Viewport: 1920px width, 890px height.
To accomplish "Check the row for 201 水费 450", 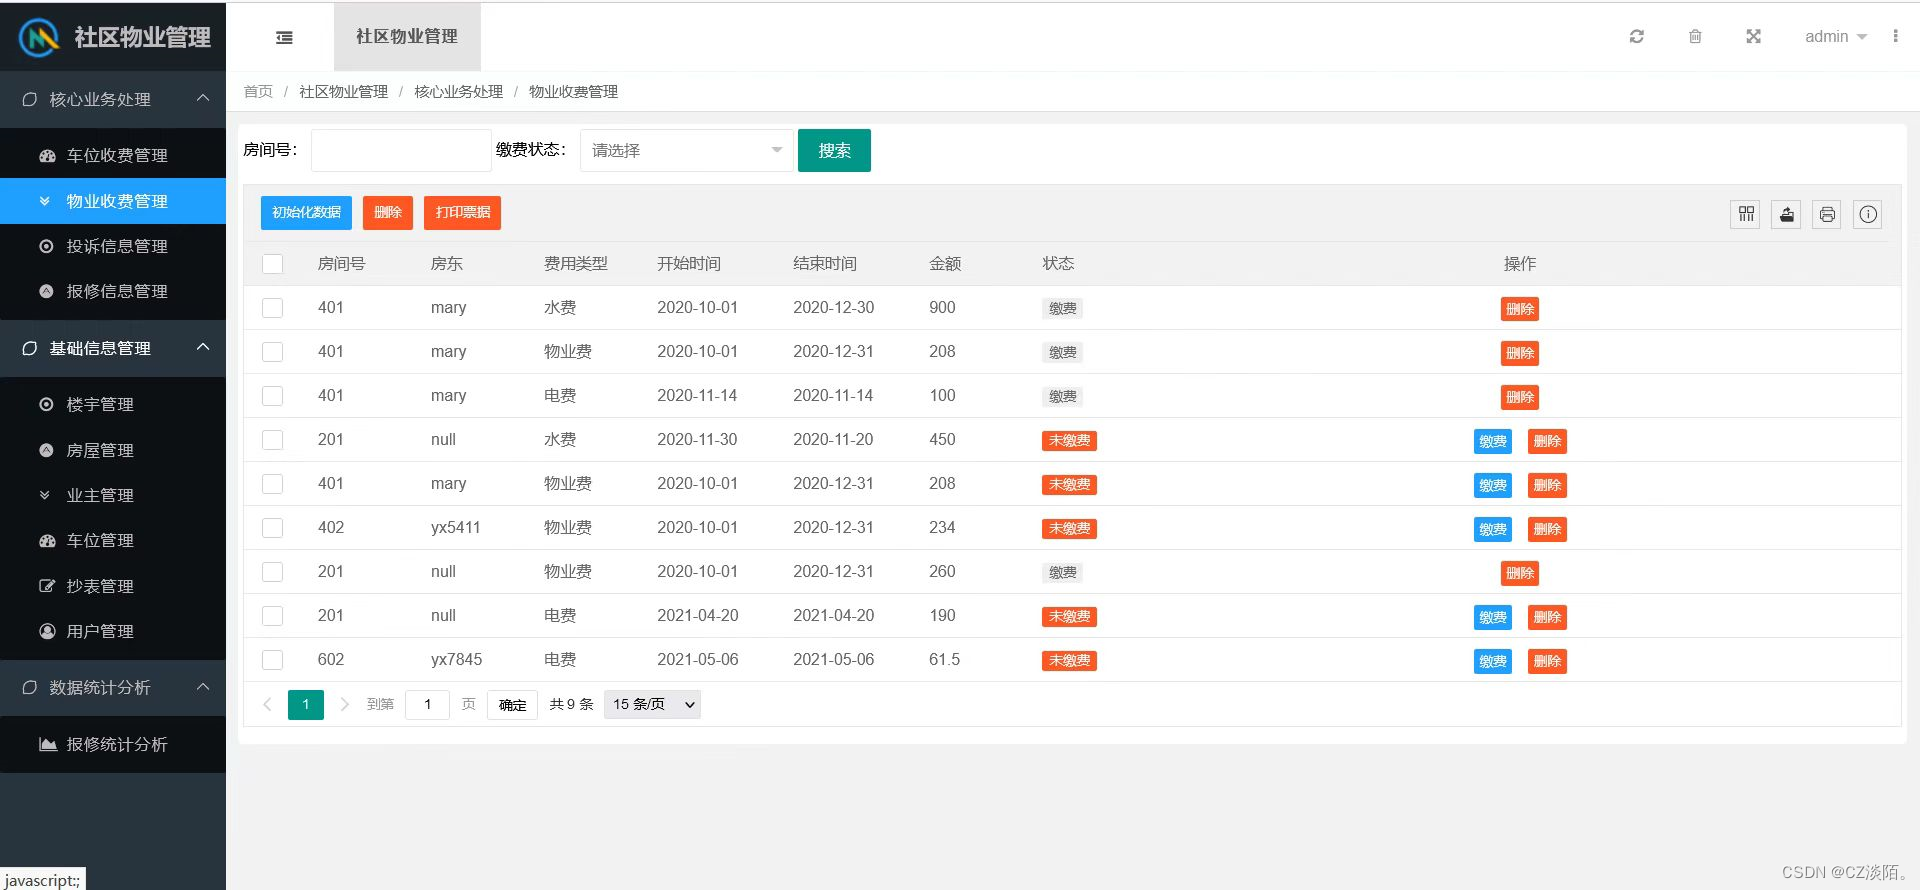I will coord(272,440).
